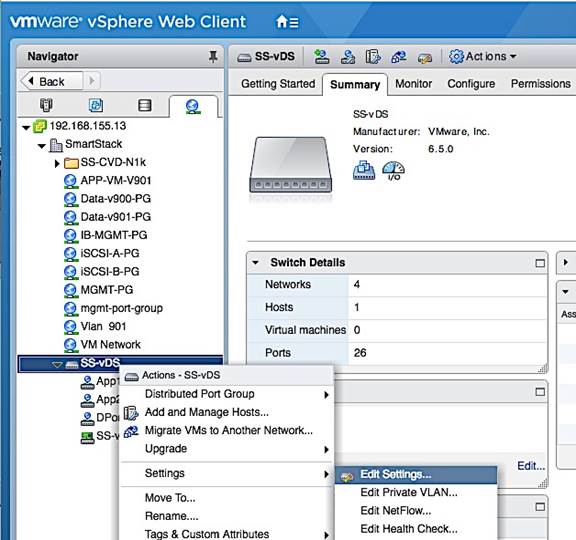Switch to the Monitor tab

413,84
